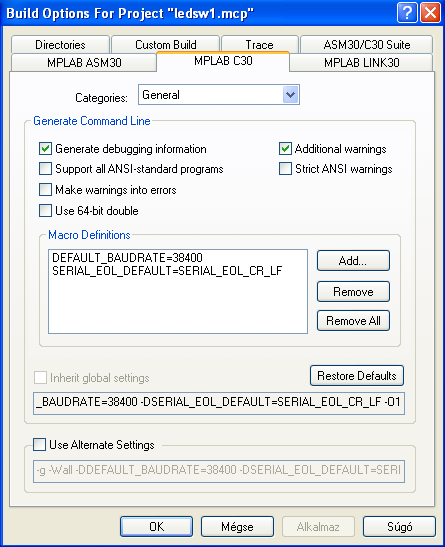This screenshot has height=547, width=445.
Task: Go to the MPLAB ASM30 tab
Action: tap(84, 63)
